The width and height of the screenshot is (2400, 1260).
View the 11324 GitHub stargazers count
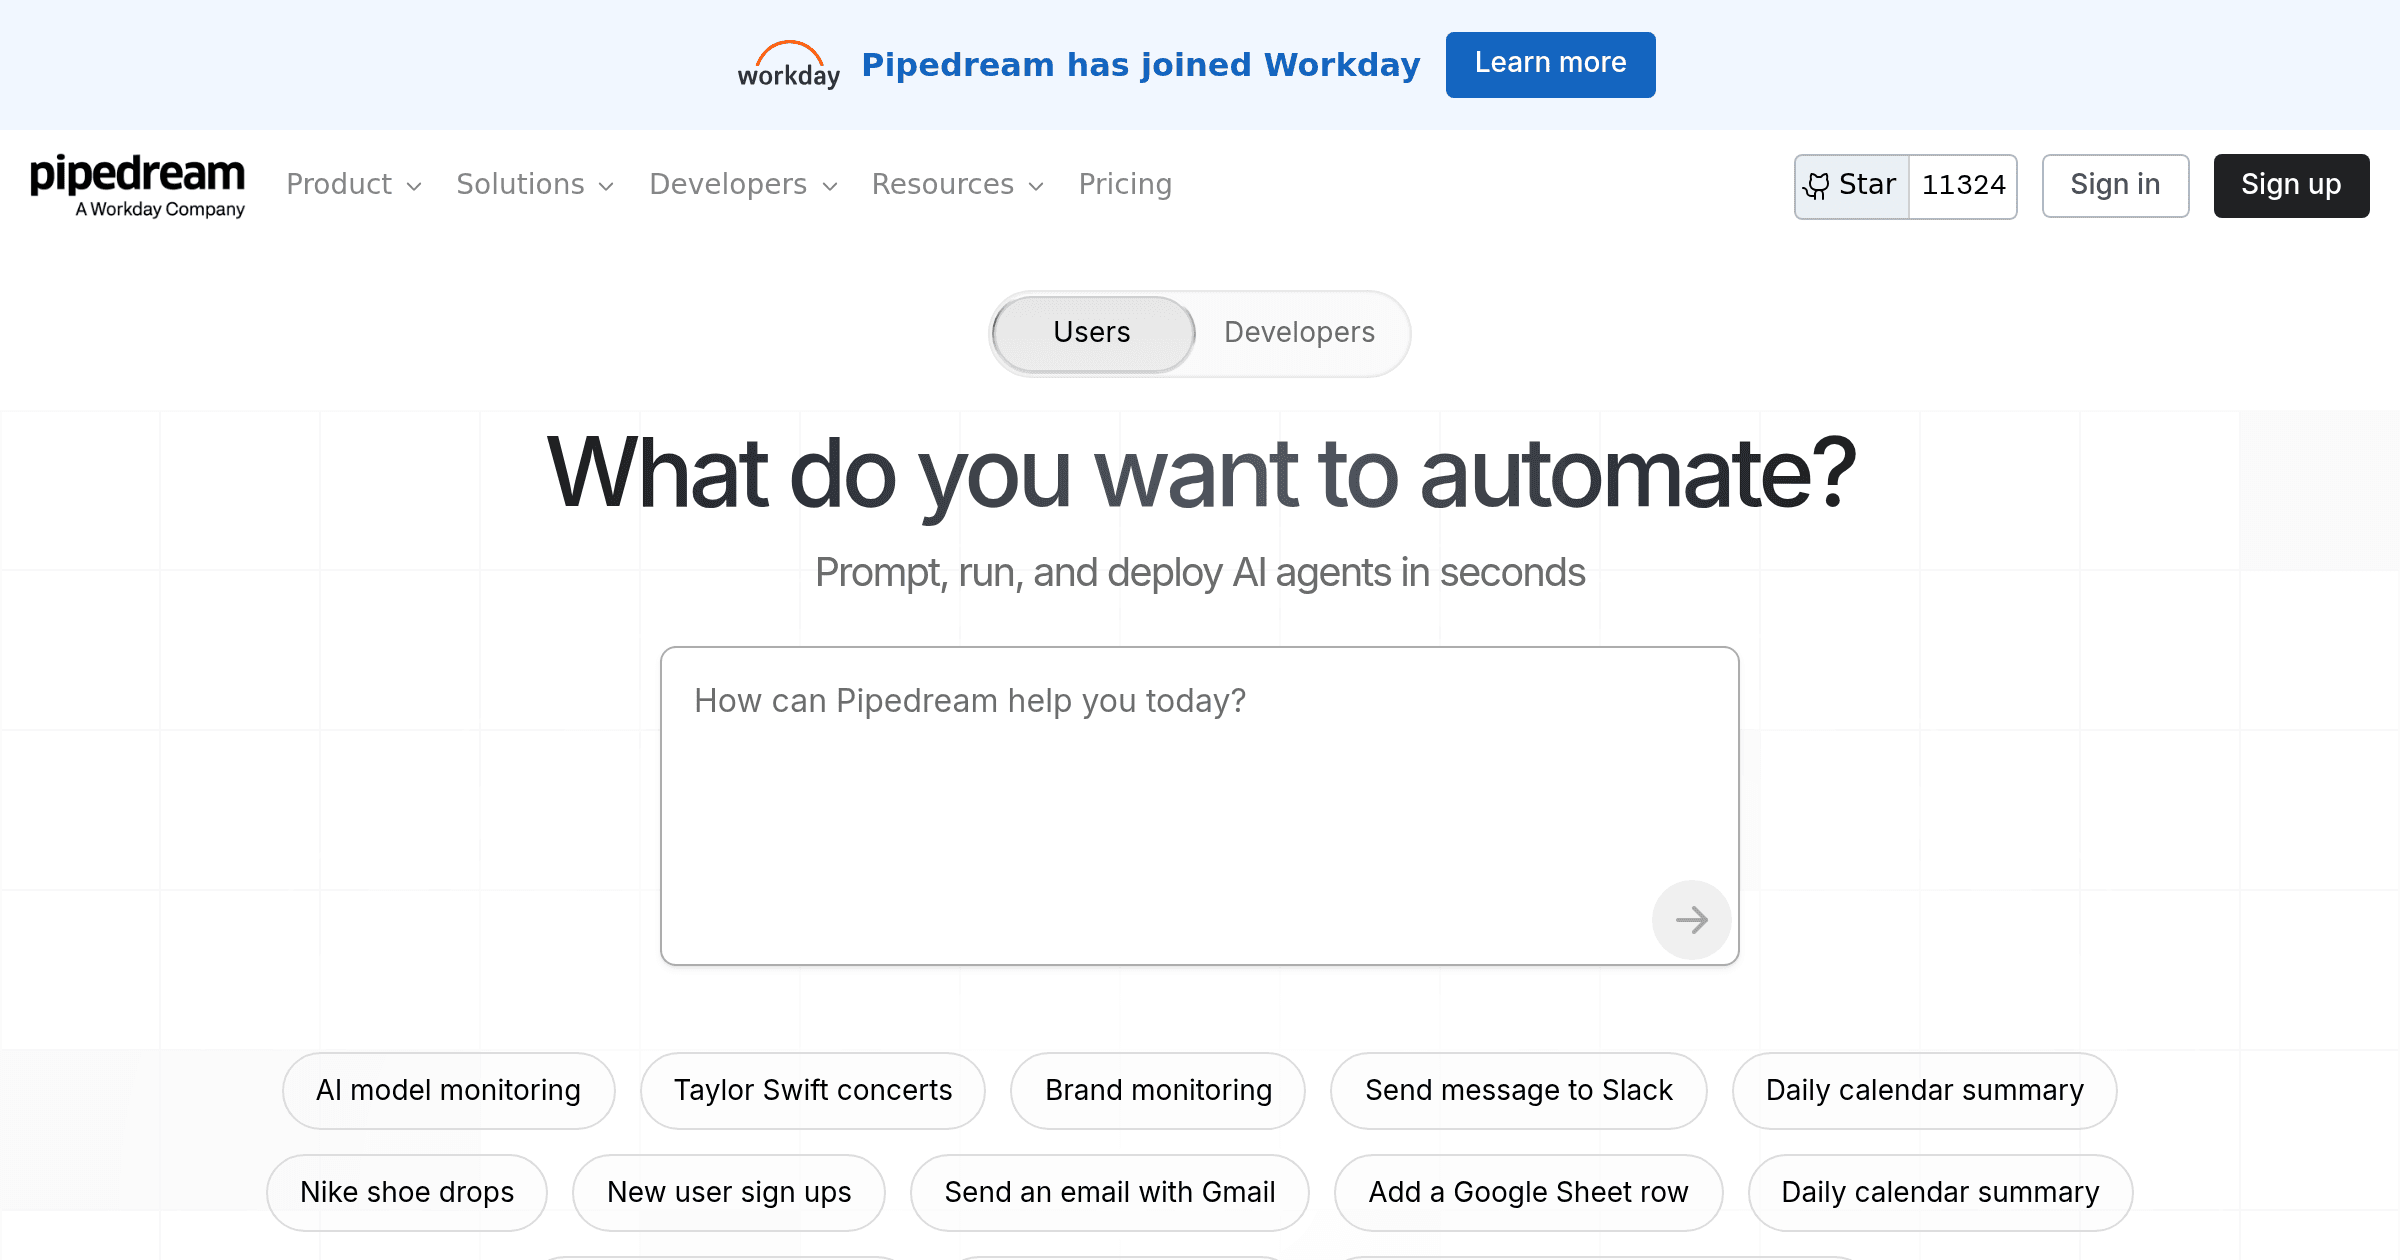(1963, 186)
